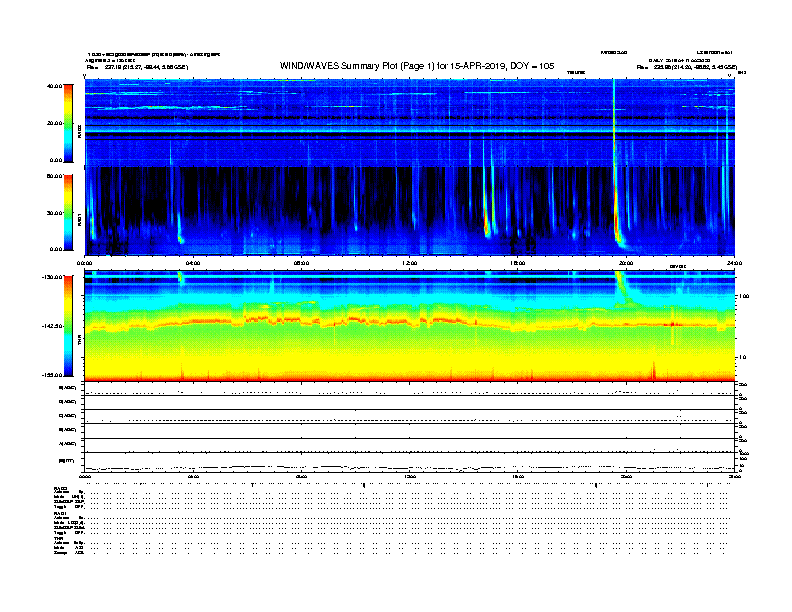Click the vertical RAD1 axis label beside the spectrogram
Viewport: 792px width, 612px height.
pyautogui.click(x=79, y=219)
